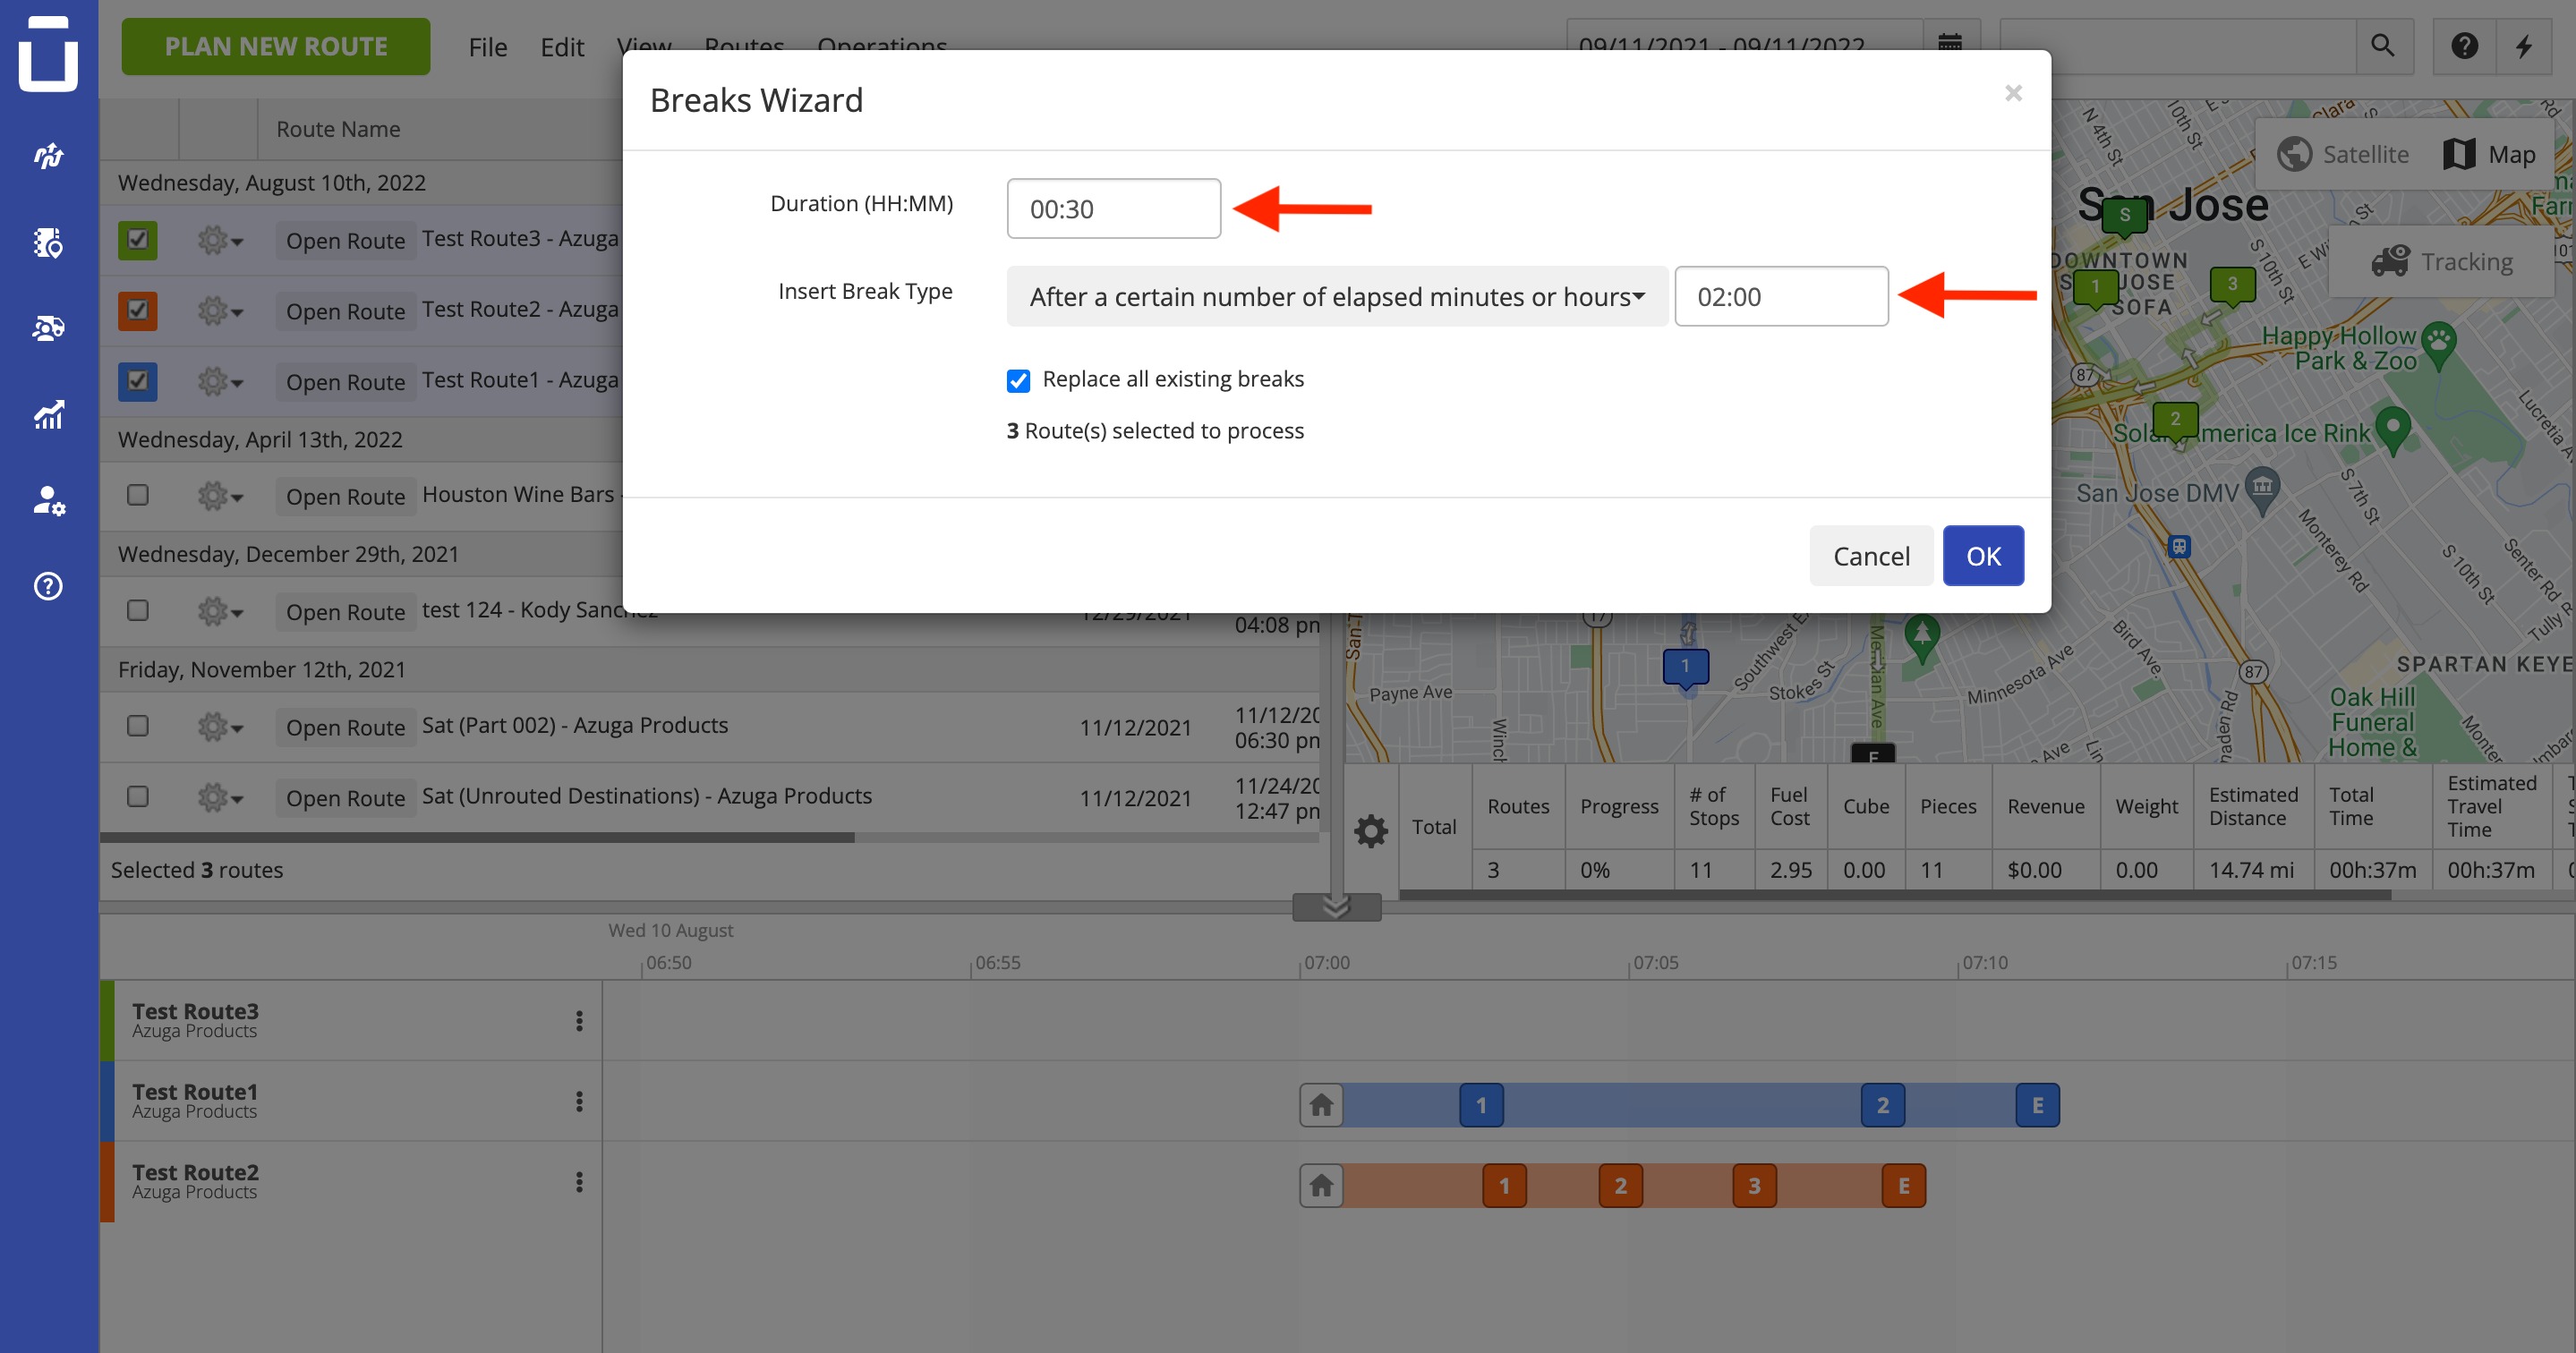Viewport: 2576px width, 1353px height.
Task: Open the Edit menu
Action: (x=562, y=47)
